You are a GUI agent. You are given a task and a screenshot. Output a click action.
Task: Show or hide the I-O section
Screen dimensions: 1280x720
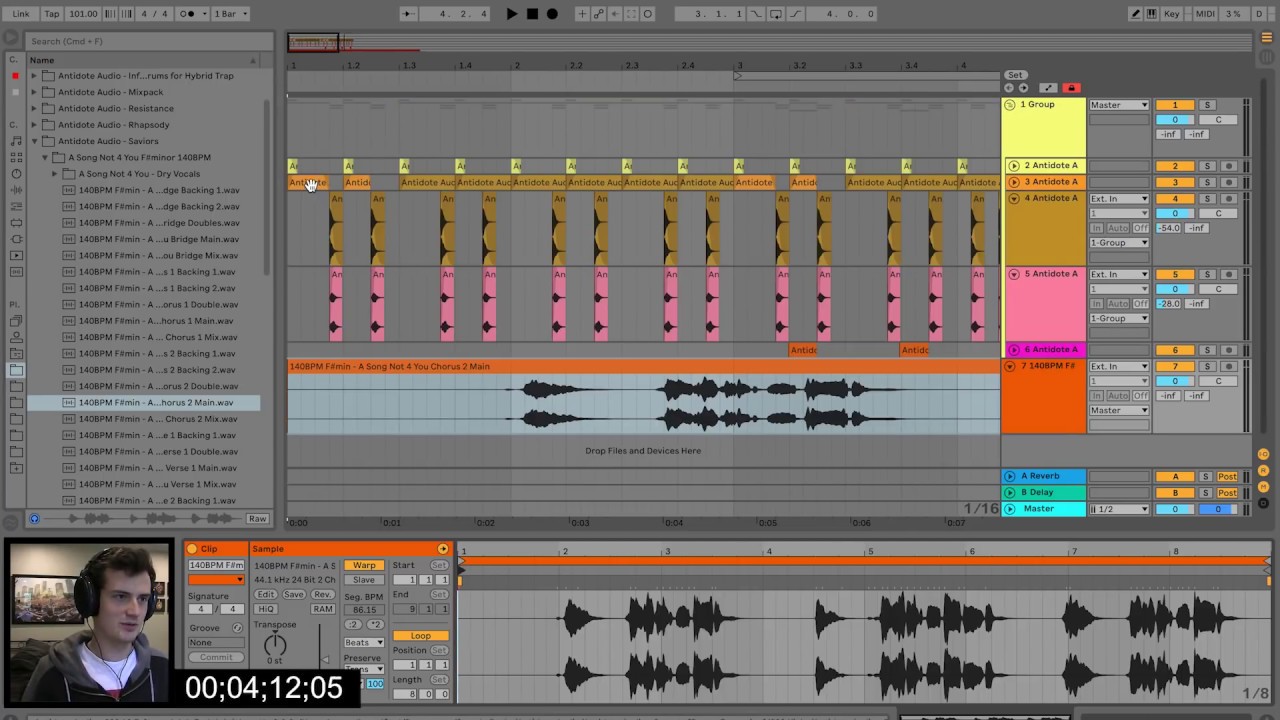coord(1264,455)
